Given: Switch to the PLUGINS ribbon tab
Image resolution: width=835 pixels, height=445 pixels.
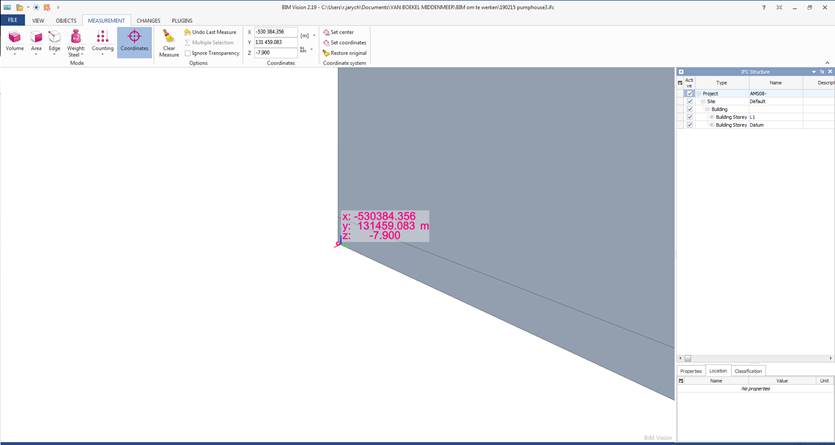Looking at the screenshot, I should click(182, 21).
